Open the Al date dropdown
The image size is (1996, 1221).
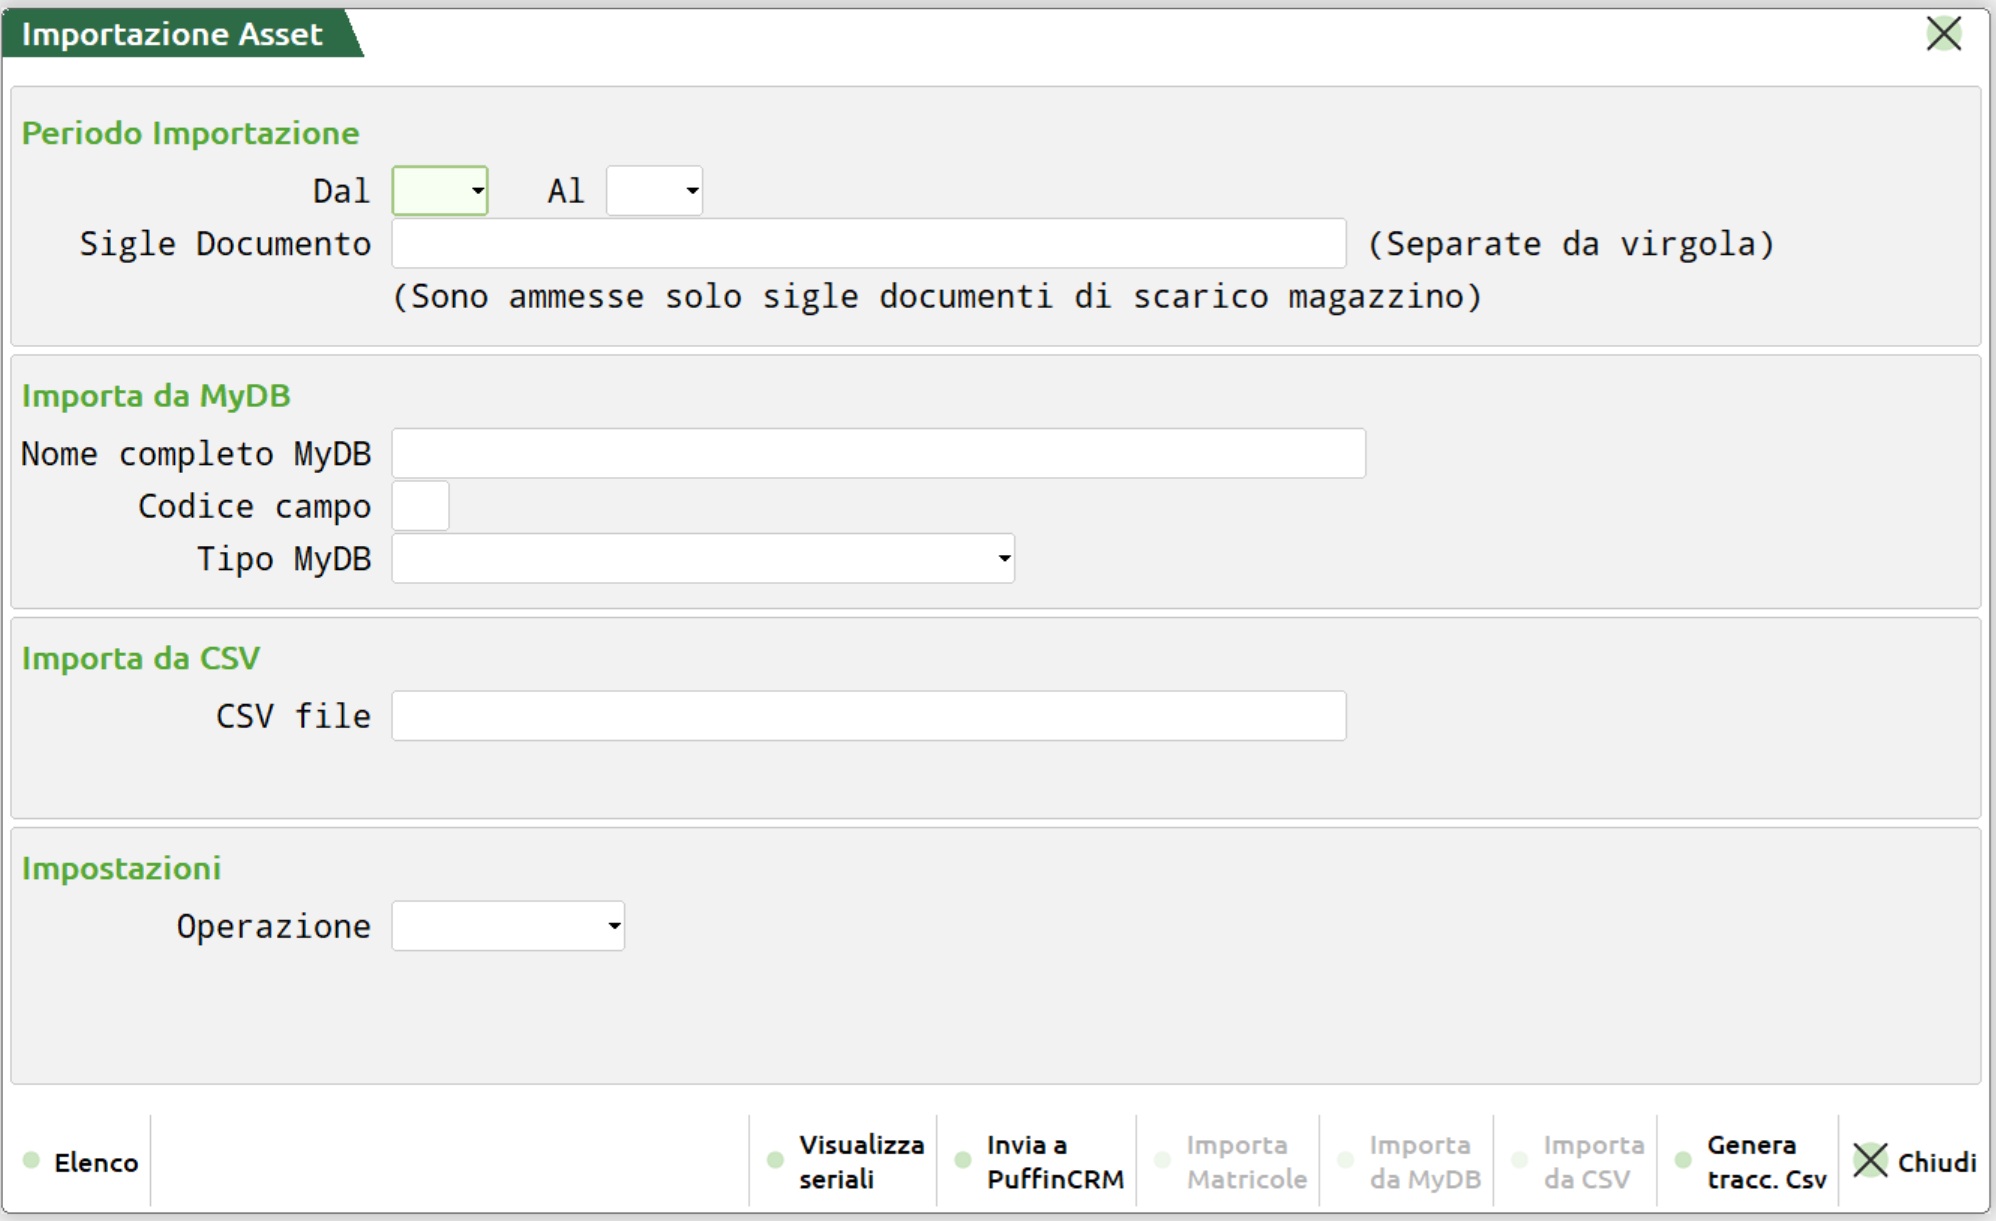coord(692,191)
